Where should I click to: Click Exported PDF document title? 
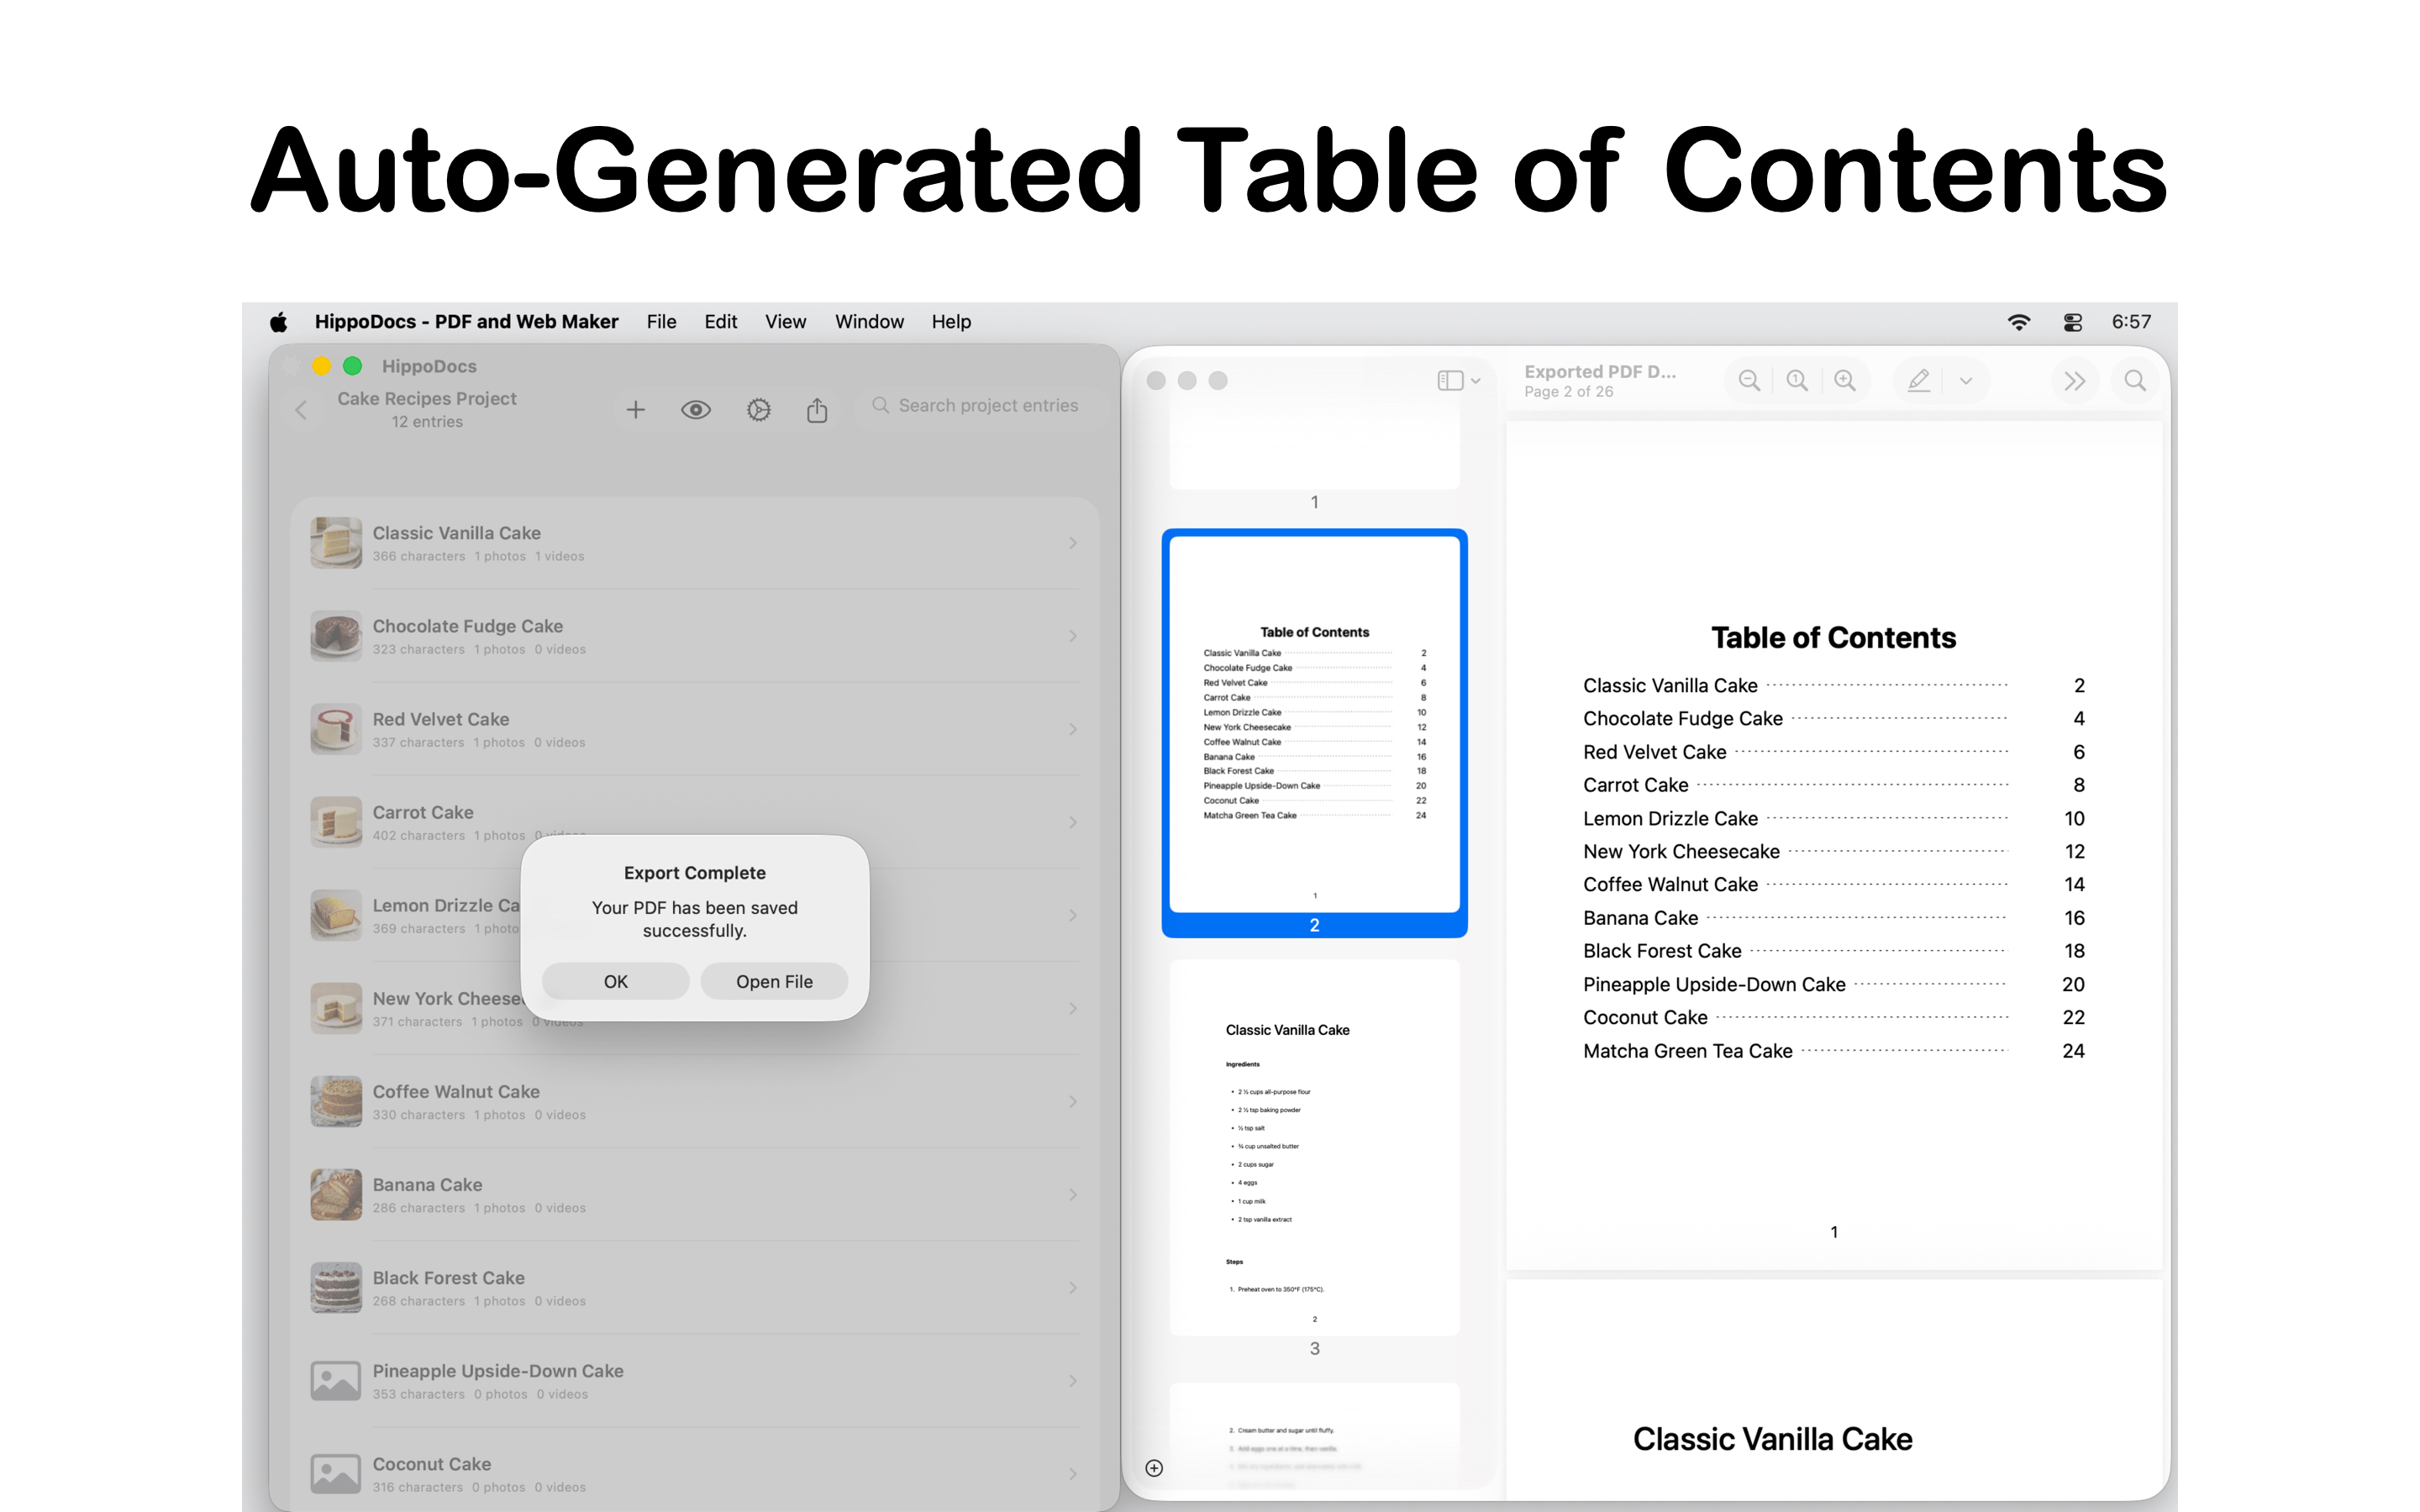1600,372
